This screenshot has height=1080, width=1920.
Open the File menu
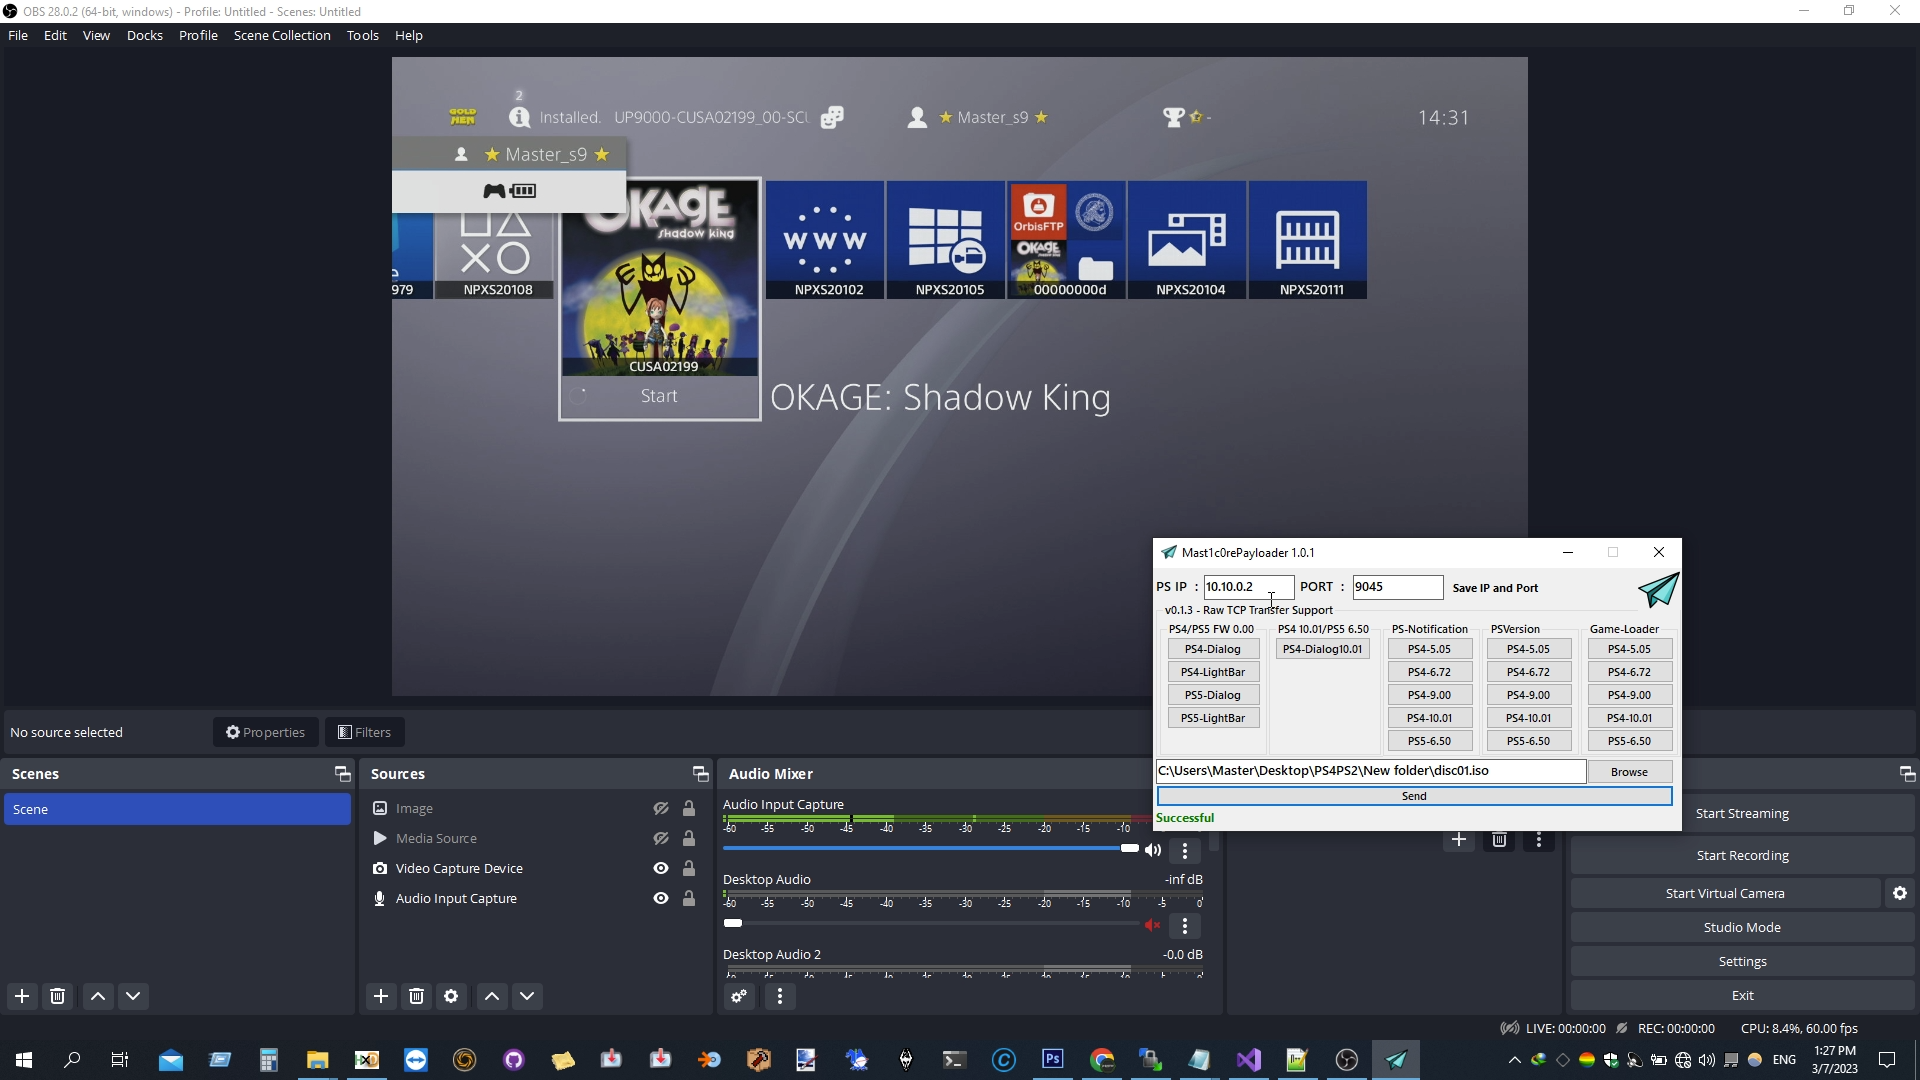[x=18, y=35]
